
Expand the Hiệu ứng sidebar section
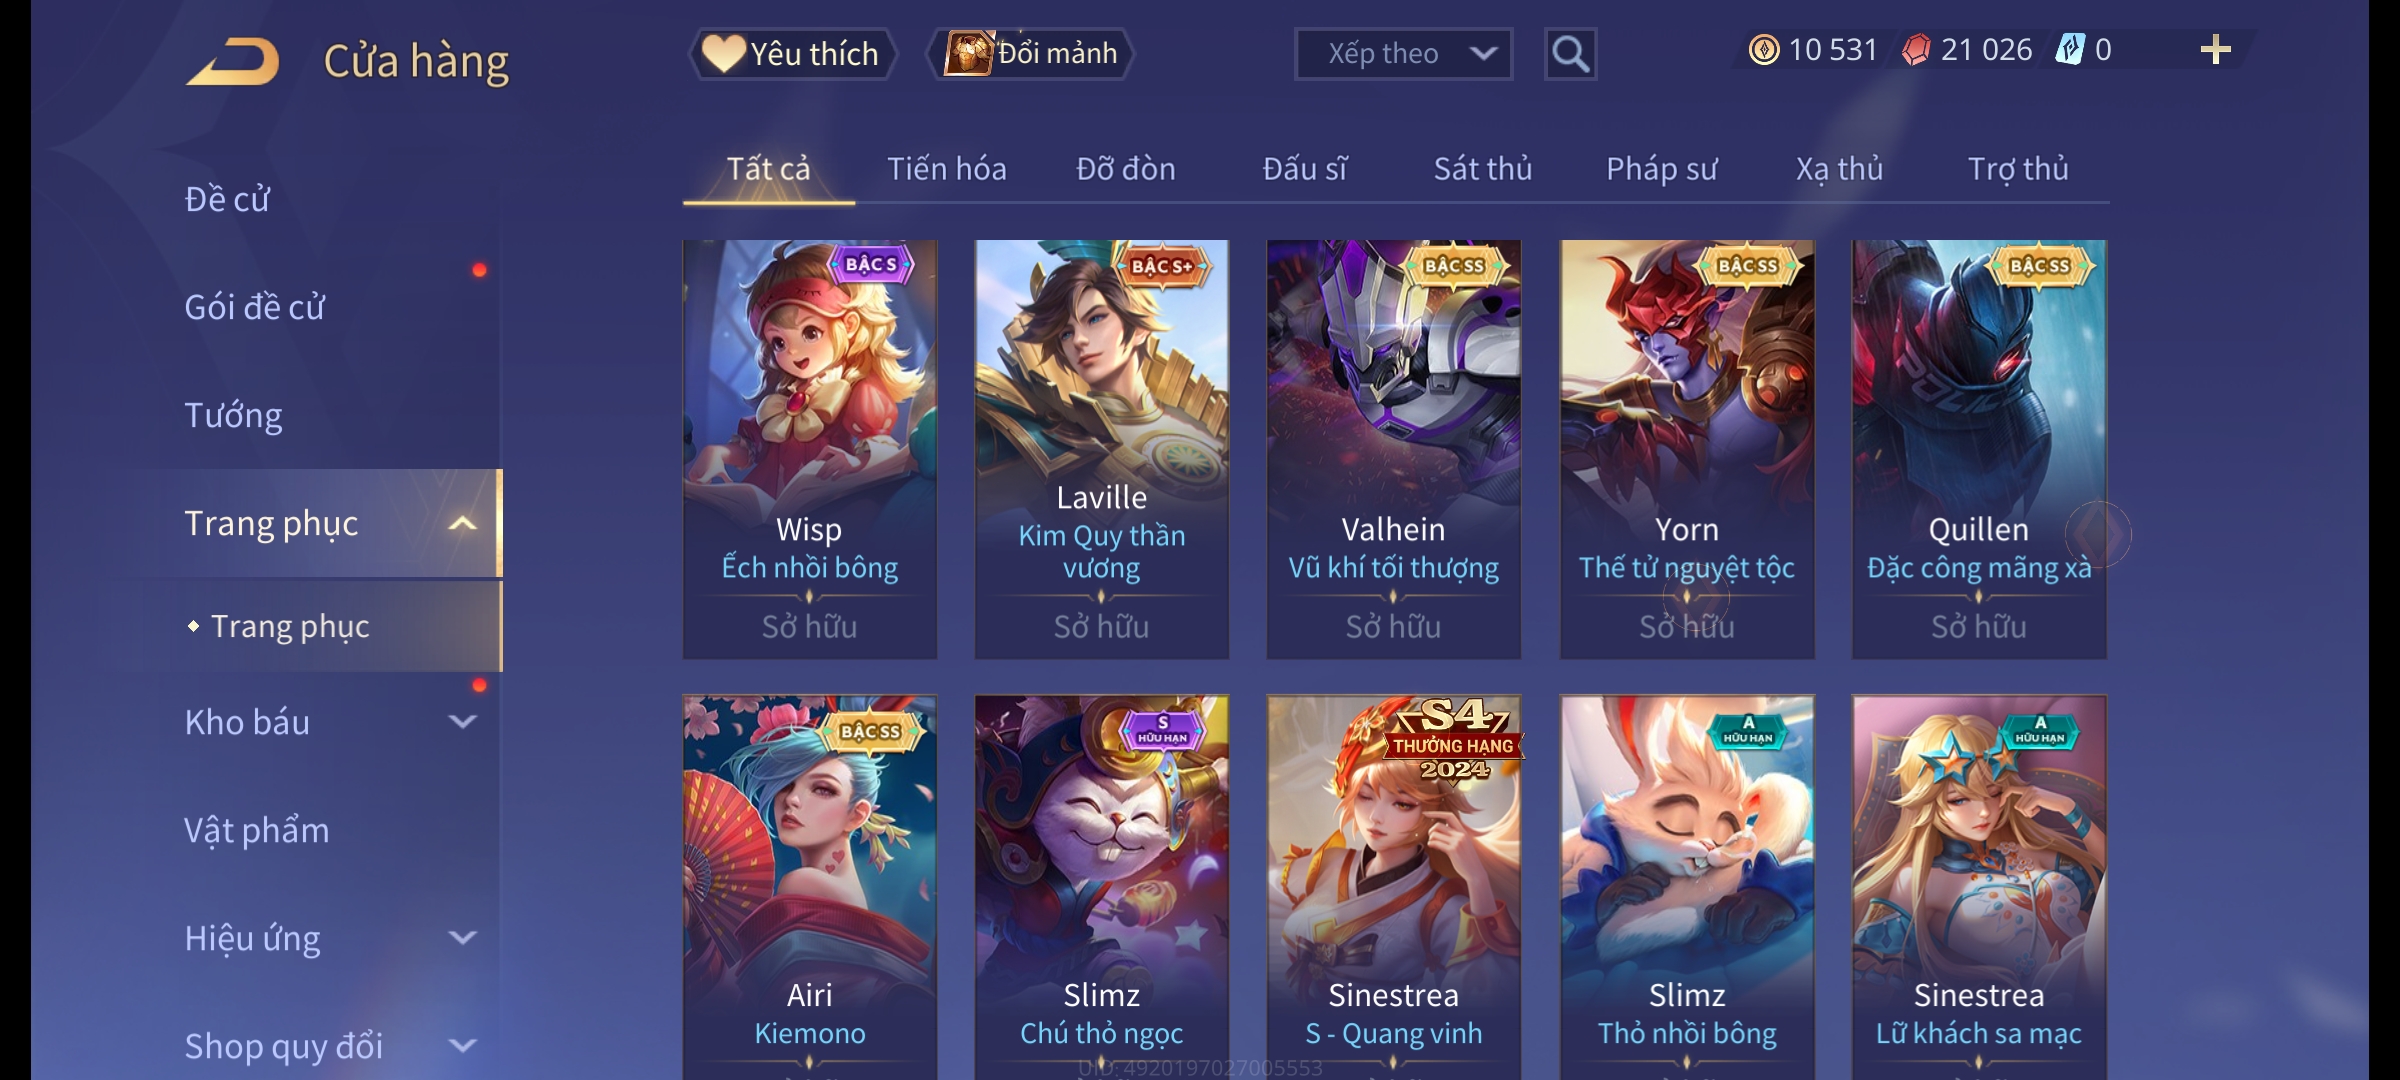click(462, 938)
